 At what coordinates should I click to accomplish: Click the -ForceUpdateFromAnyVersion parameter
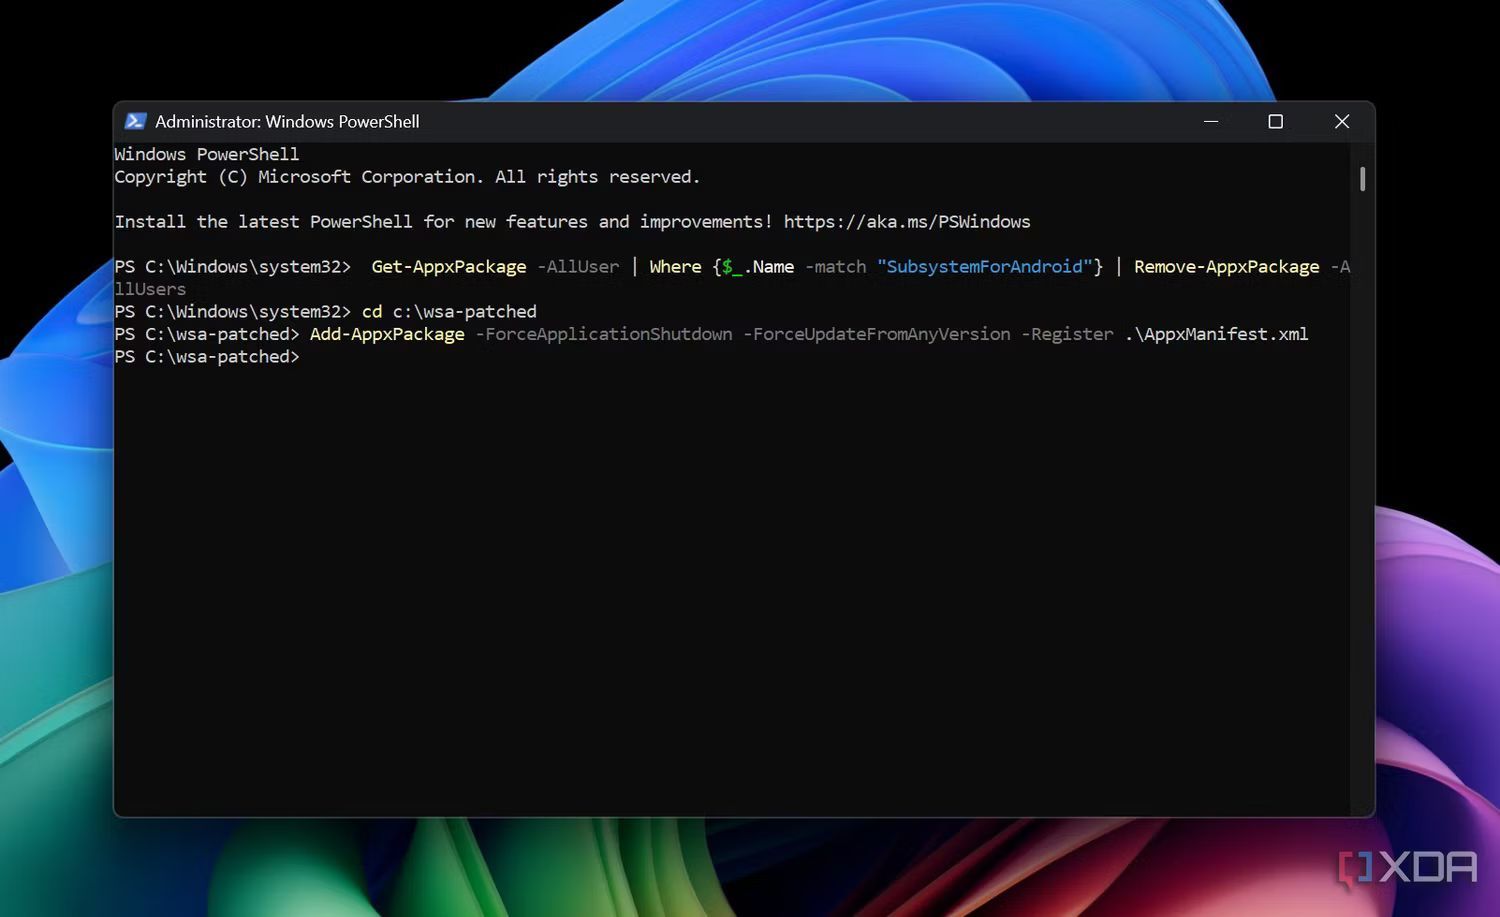point(876,334)
